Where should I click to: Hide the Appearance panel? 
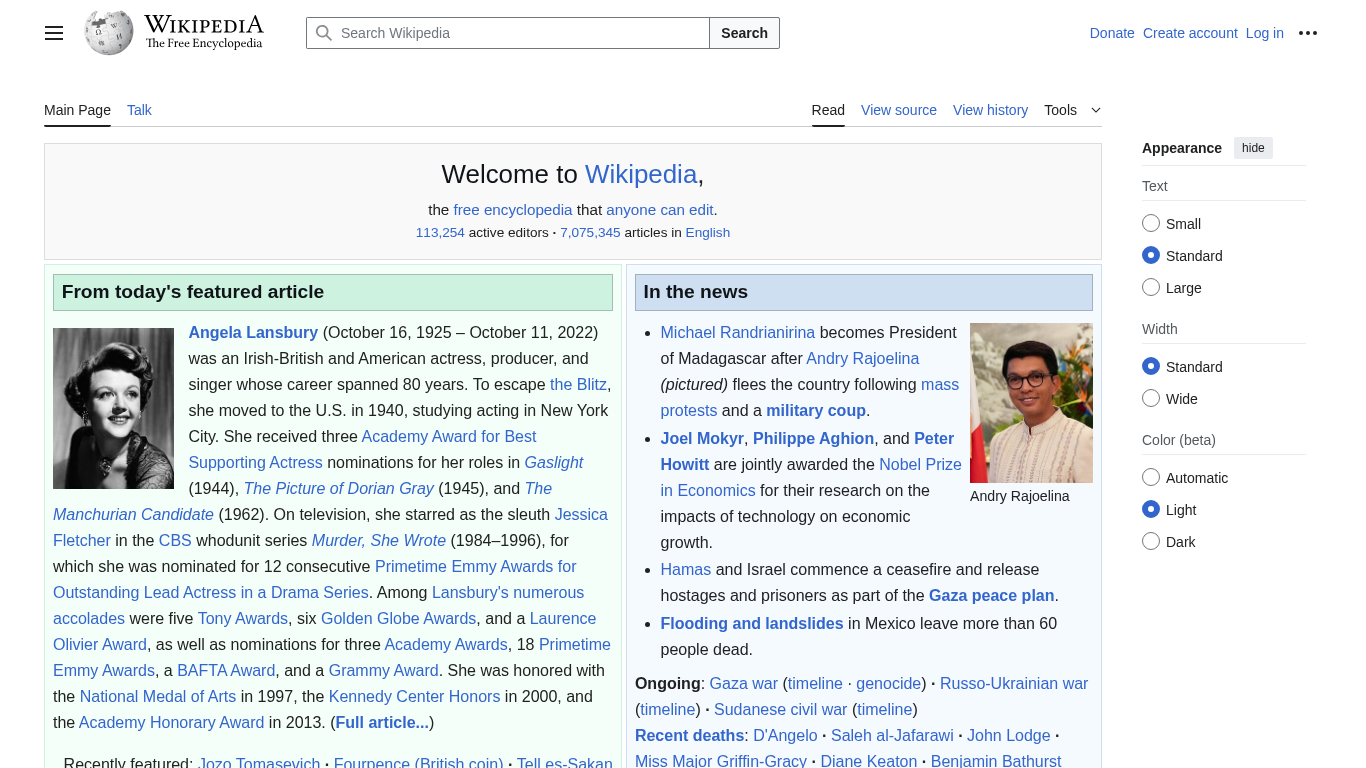coord(1253,148)
